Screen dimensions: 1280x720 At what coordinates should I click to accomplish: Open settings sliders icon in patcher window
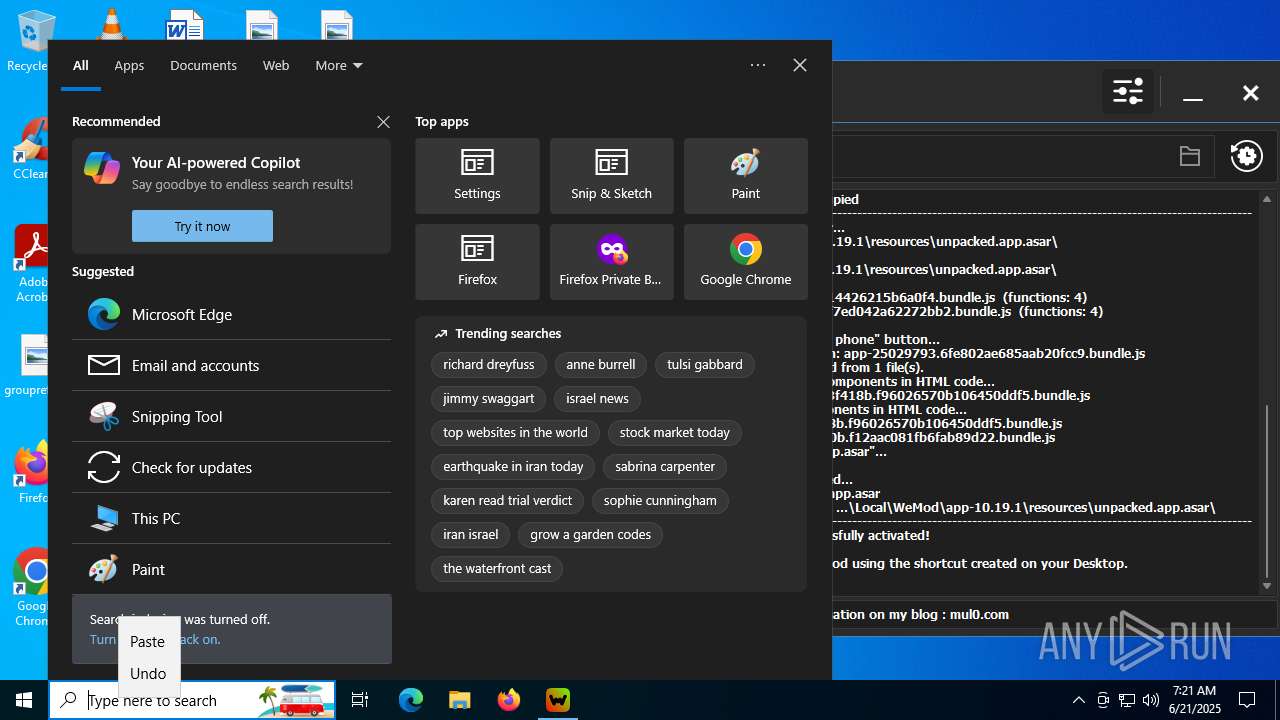[x=1128, y=92]
